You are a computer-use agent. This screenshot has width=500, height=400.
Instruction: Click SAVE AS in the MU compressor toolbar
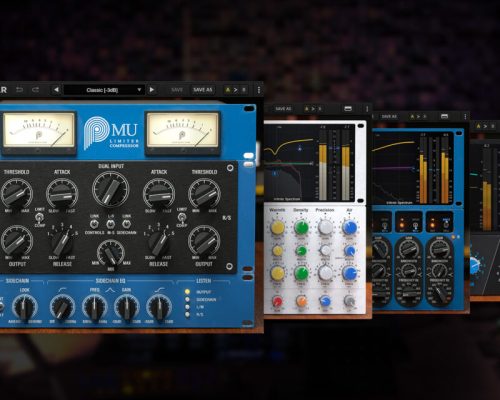202,90
